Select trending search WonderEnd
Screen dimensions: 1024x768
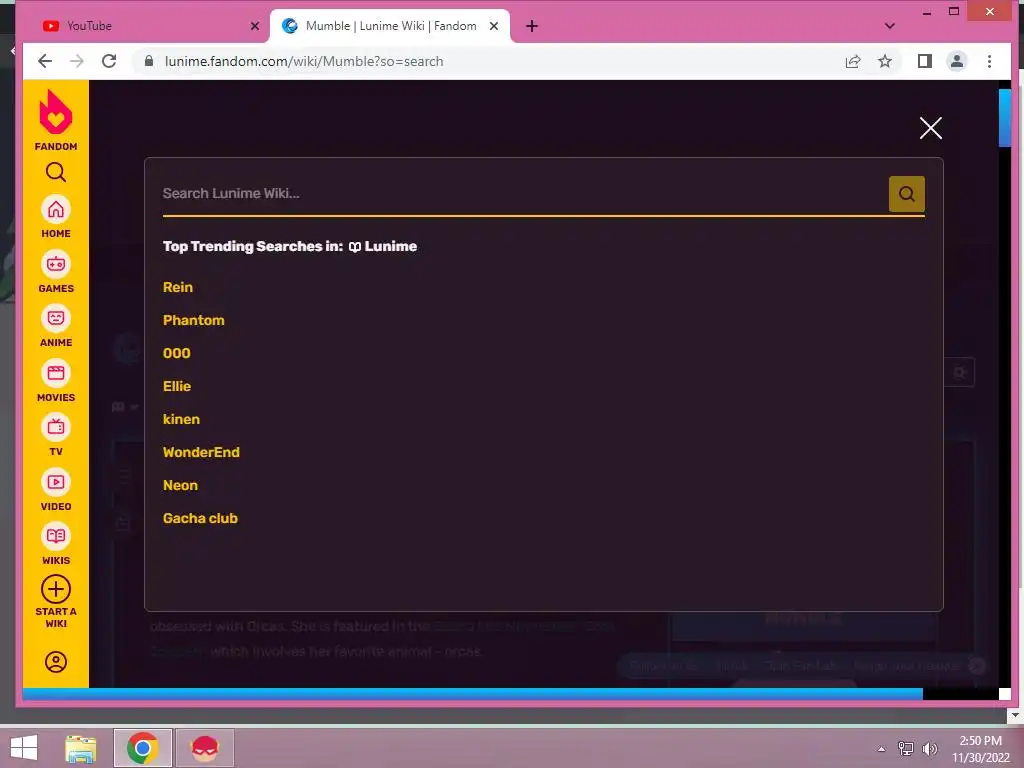point(201,452)
